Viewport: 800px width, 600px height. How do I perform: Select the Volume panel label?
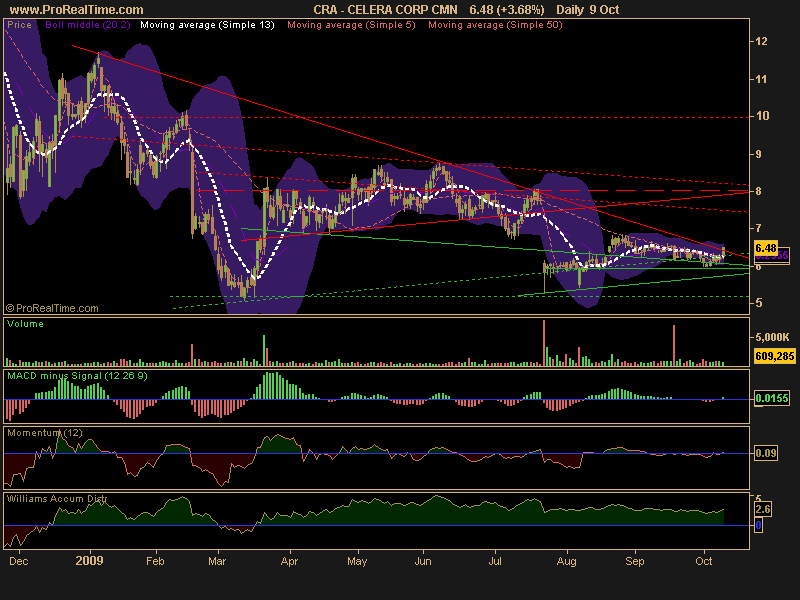[x=26, y=324]
